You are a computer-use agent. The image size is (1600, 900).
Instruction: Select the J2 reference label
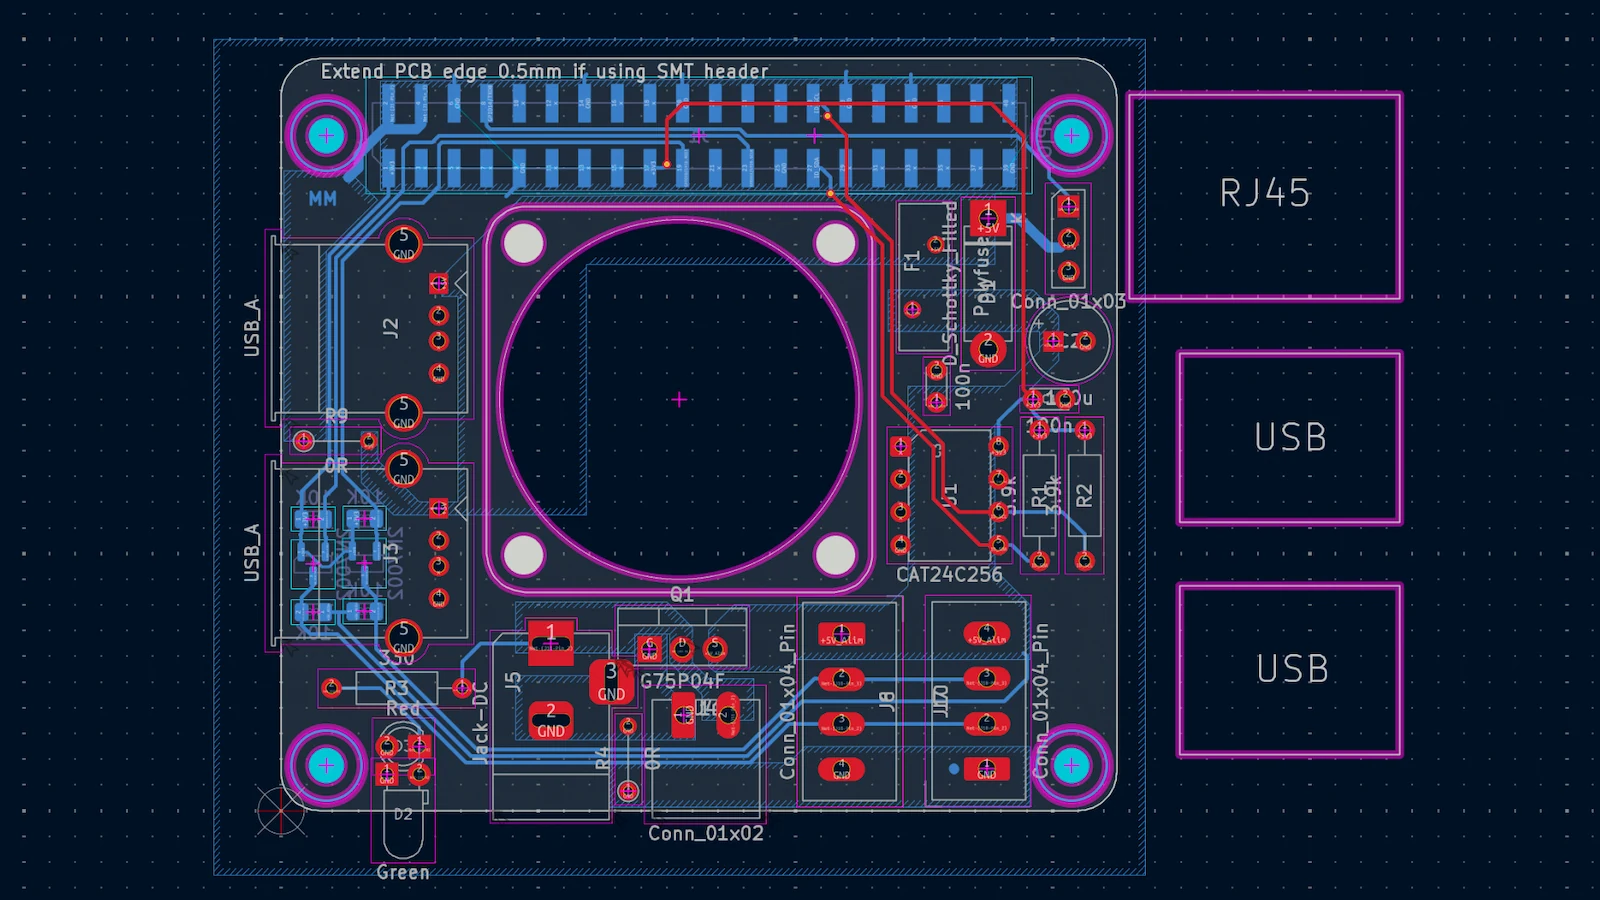coord(390,327)
